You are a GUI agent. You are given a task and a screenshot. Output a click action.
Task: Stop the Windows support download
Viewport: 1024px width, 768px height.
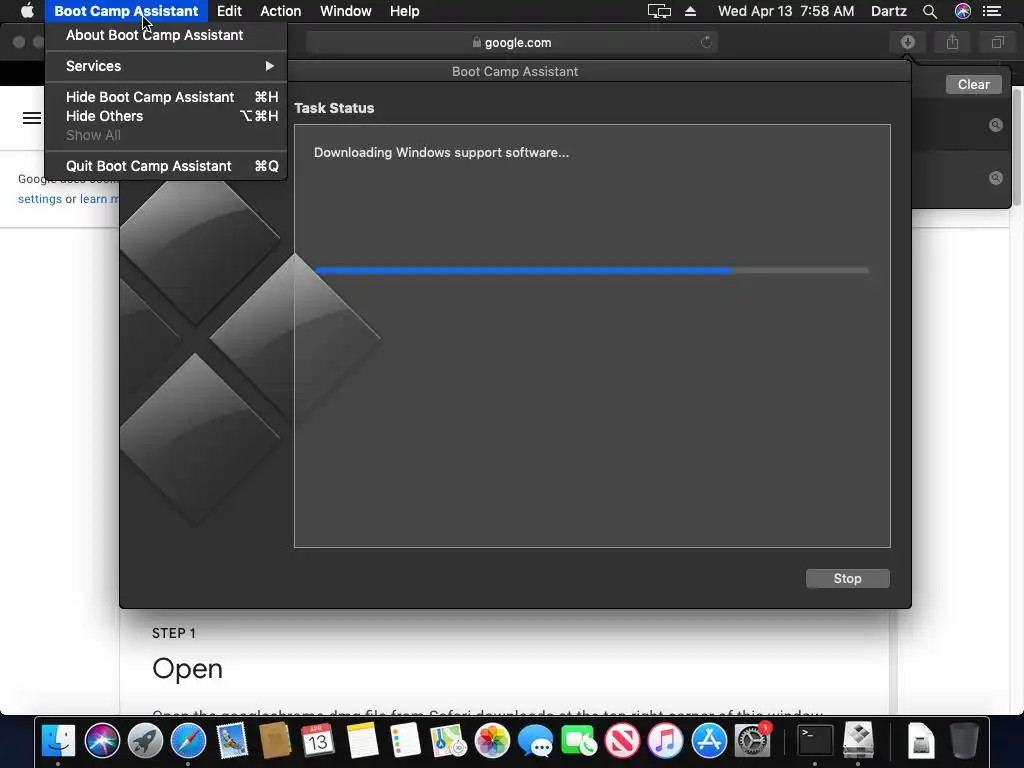click(x=847, y=579)
